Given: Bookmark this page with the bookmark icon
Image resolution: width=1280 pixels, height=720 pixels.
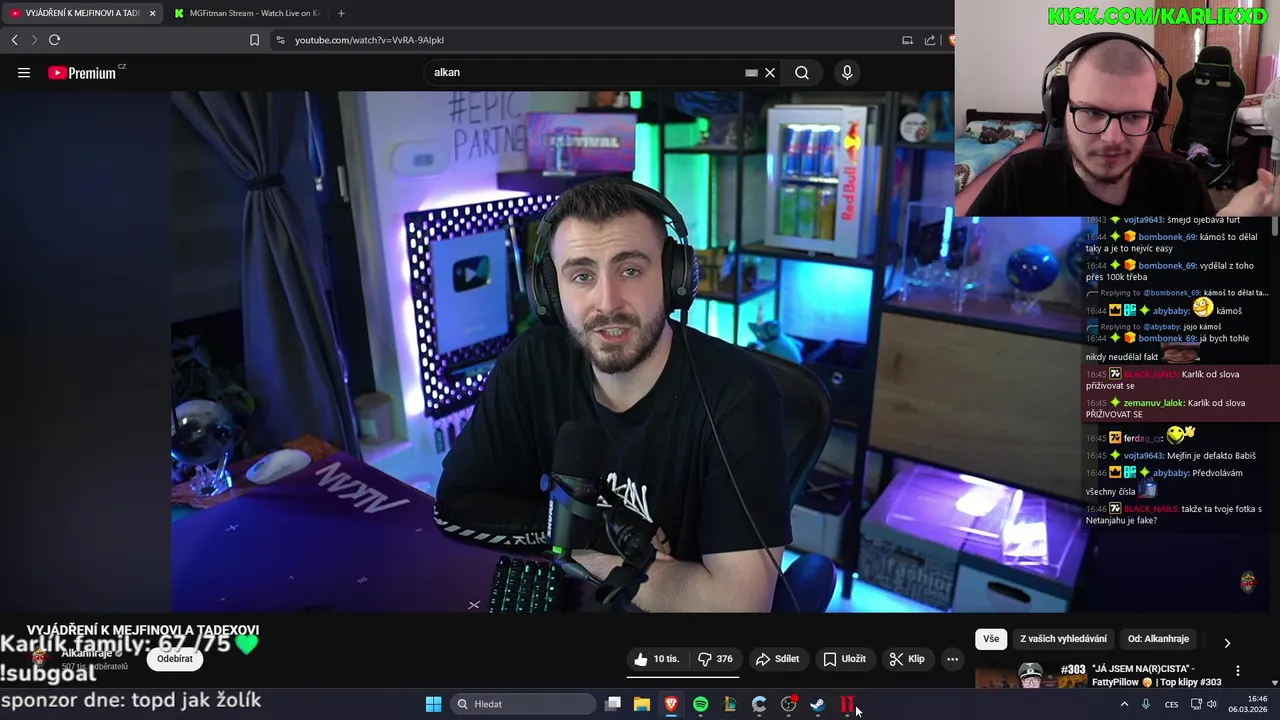Looking at the screenshot, I should click(254, 40).
